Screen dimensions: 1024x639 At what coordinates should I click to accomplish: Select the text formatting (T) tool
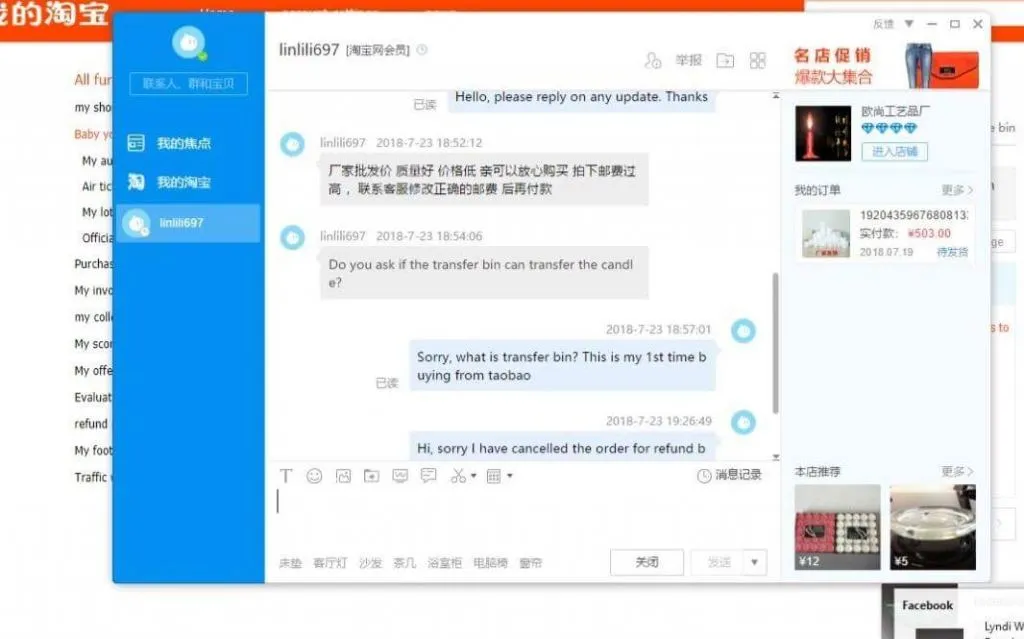(x=285, y=477)
